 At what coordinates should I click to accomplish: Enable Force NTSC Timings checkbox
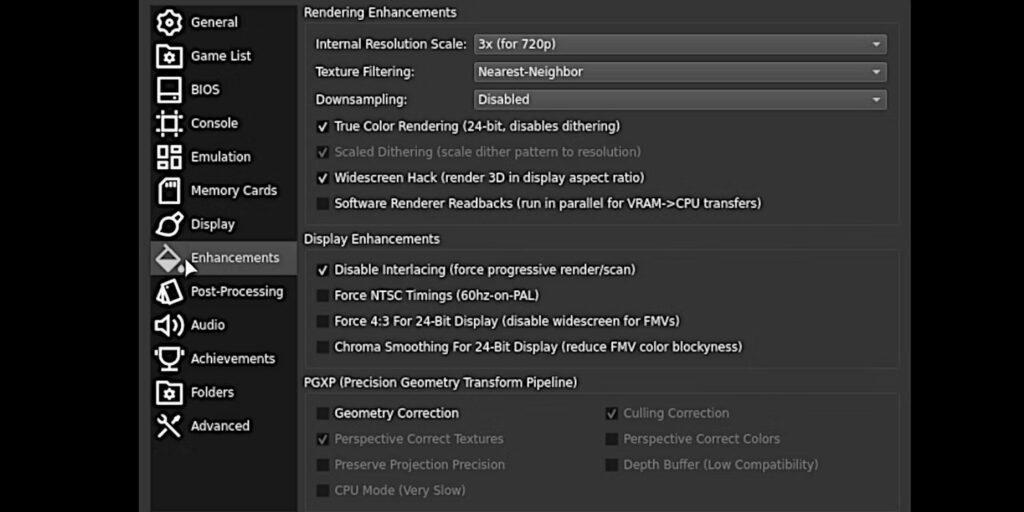pyautogui.click(x=323, y=296)
